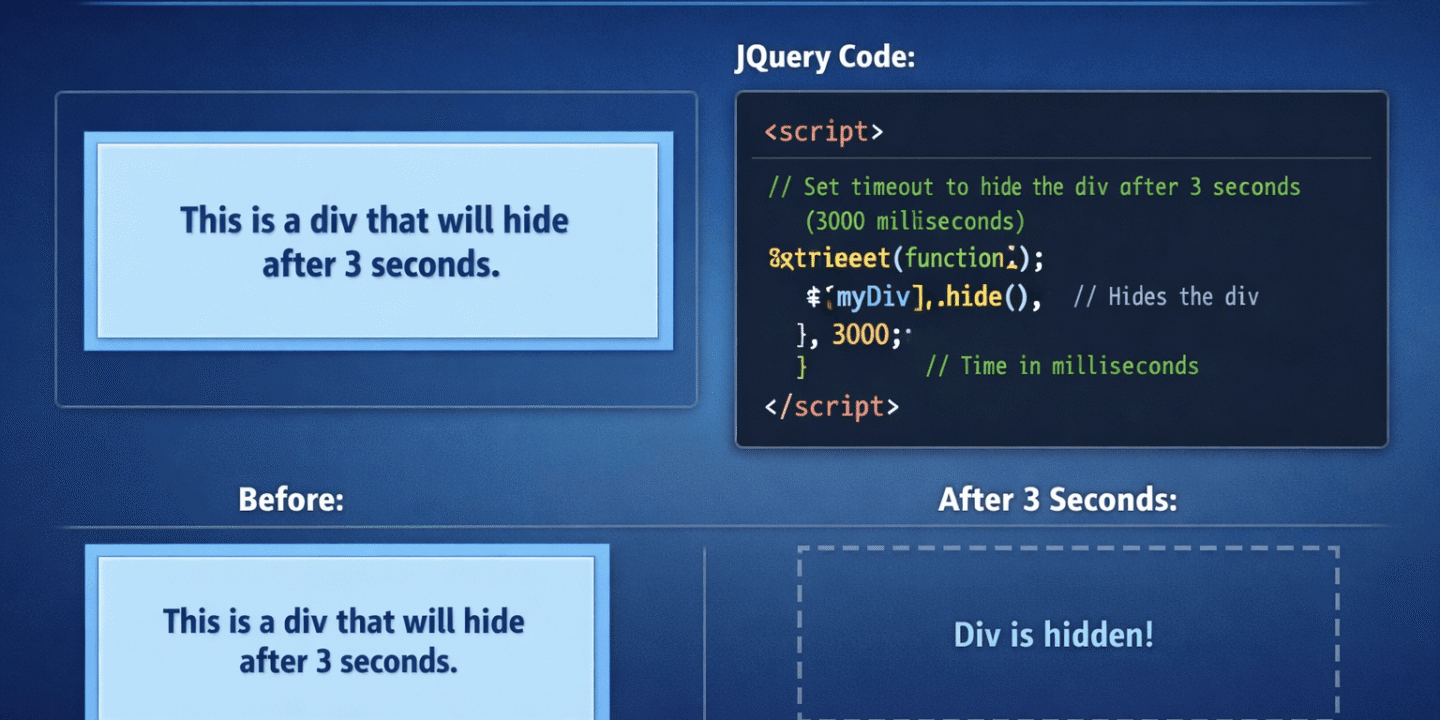
Task: Click the </script> closing tag
Action: [x=833, y=406]
